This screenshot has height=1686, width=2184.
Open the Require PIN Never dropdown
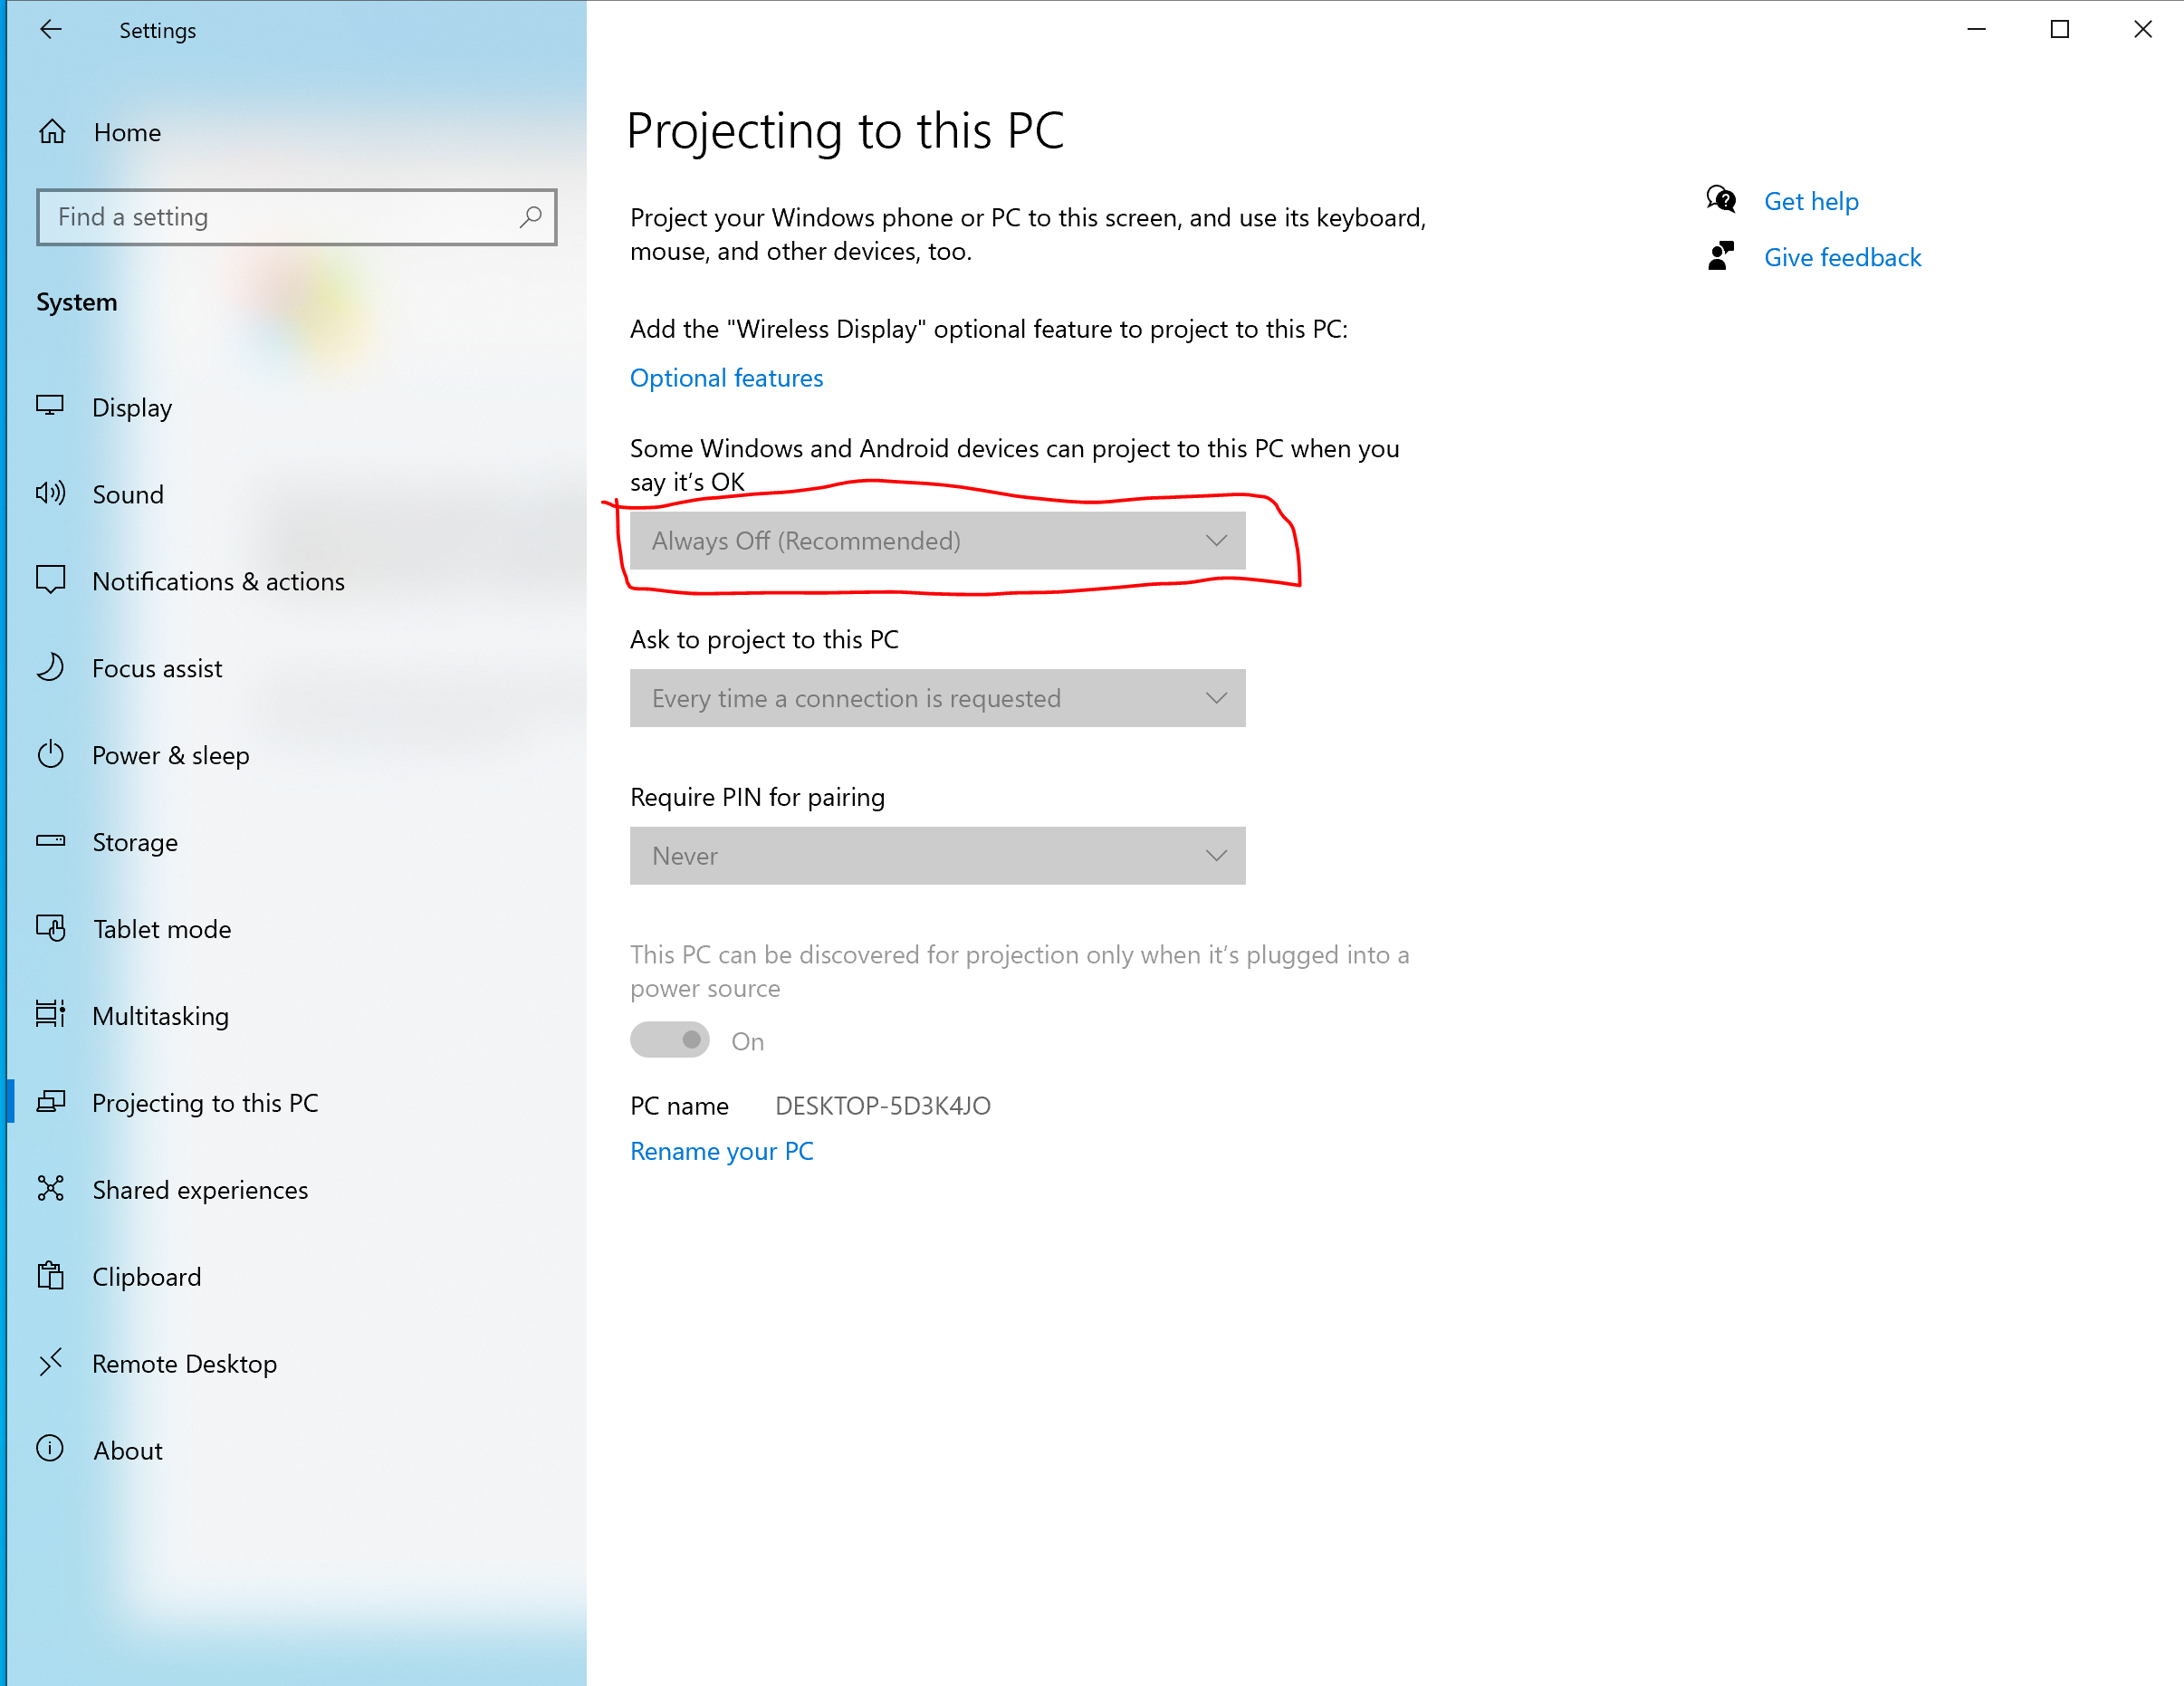[937, 856]
